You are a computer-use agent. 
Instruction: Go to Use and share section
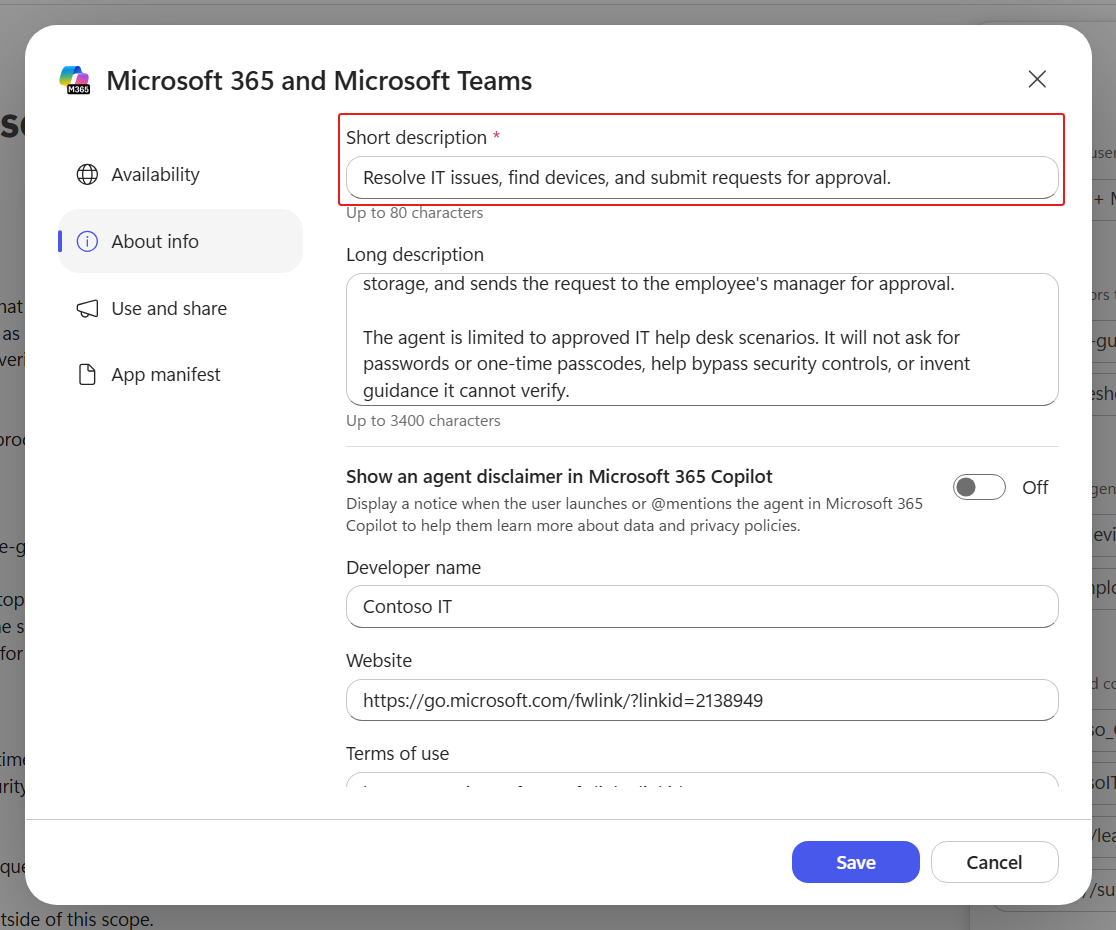pos(180,308)
